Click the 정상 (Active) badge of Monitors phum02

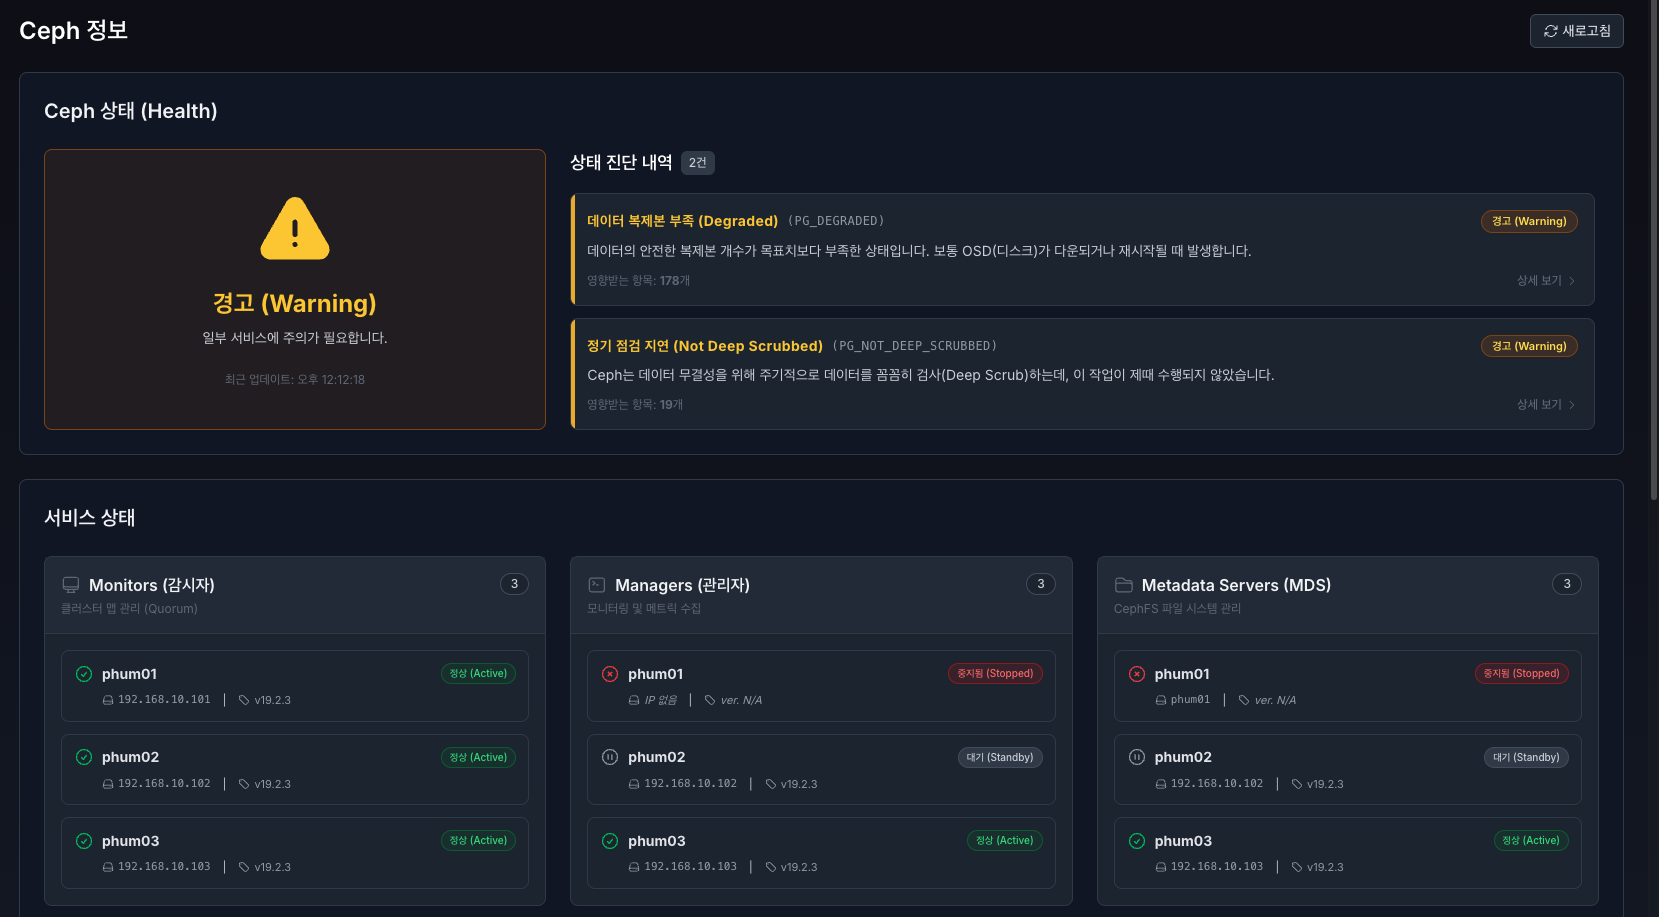[x=478, y=757]
